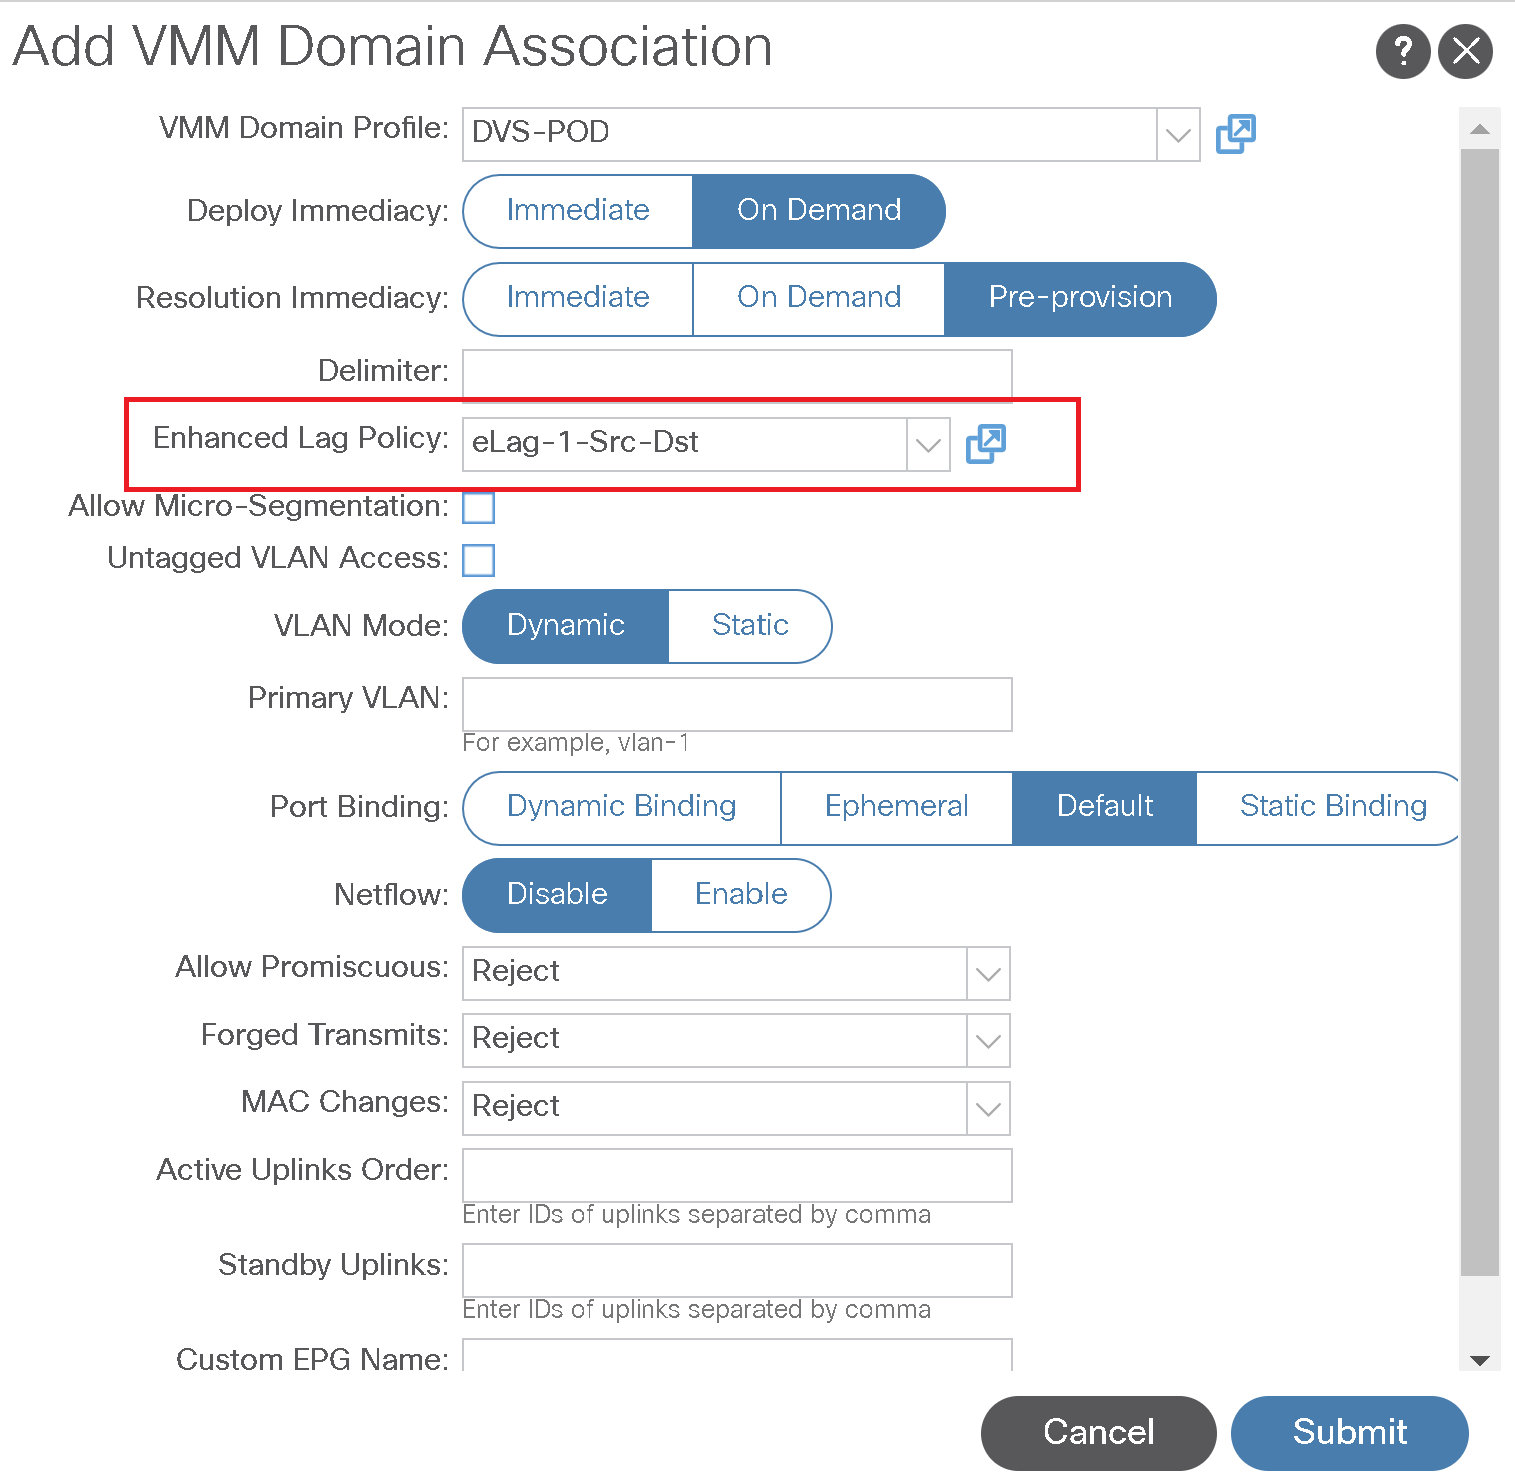Click the eLag-1-Src-Dst policy field
The height and width of the screenshot is (1480, 1515).
(x=685, y=444)
